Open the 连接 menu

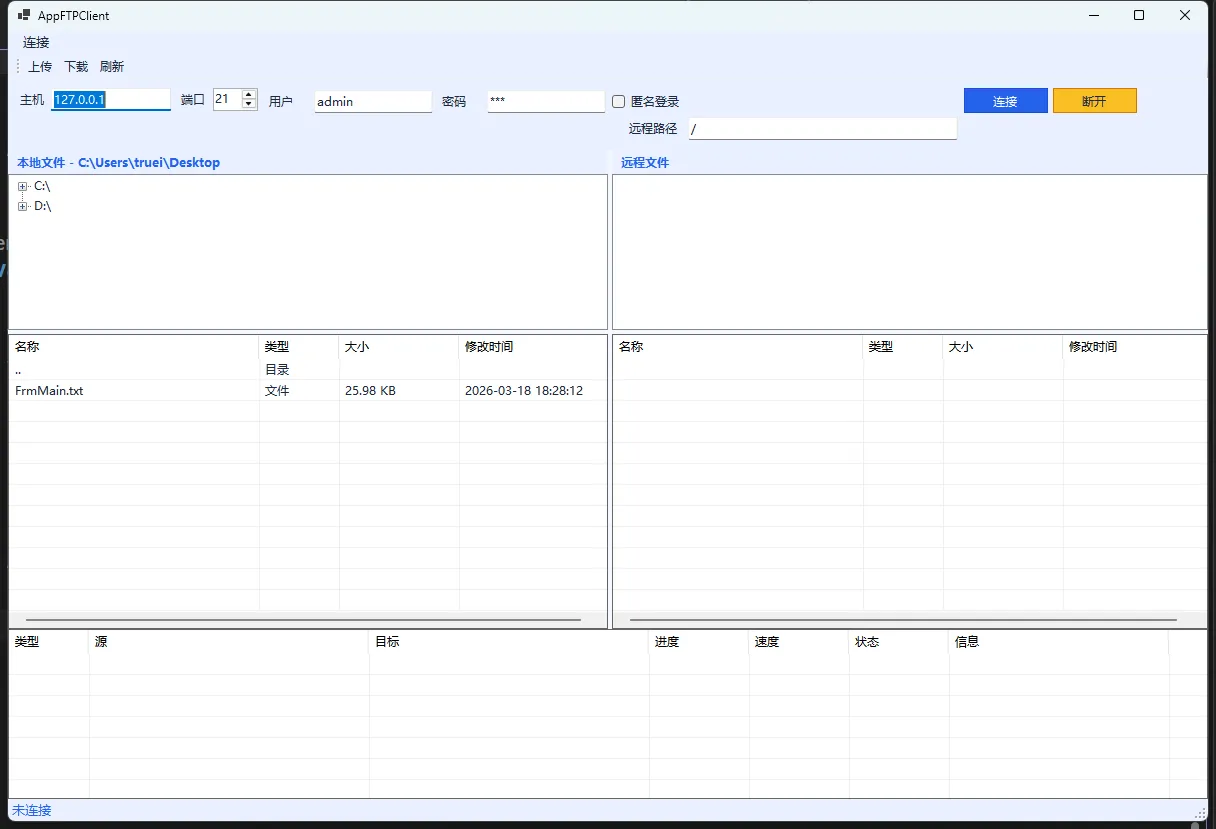pos(36,42)
